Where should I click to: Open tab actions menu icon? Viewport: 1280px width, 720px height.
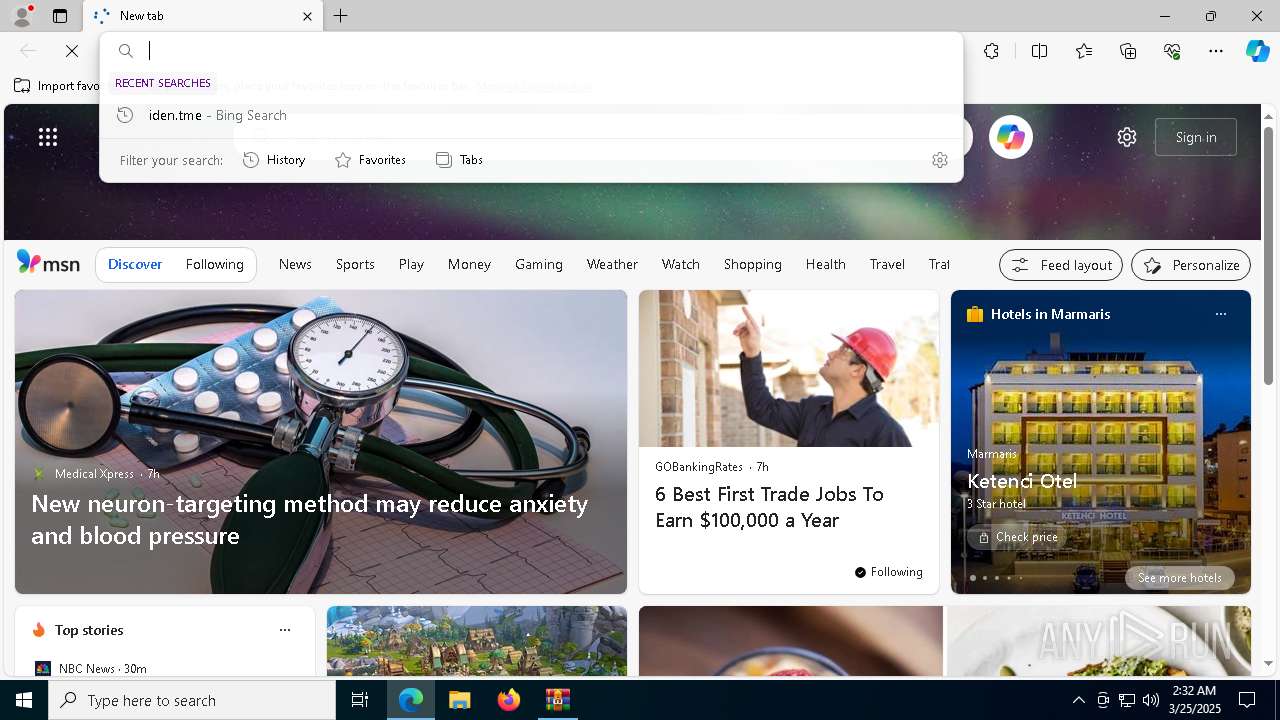(60, 16)
